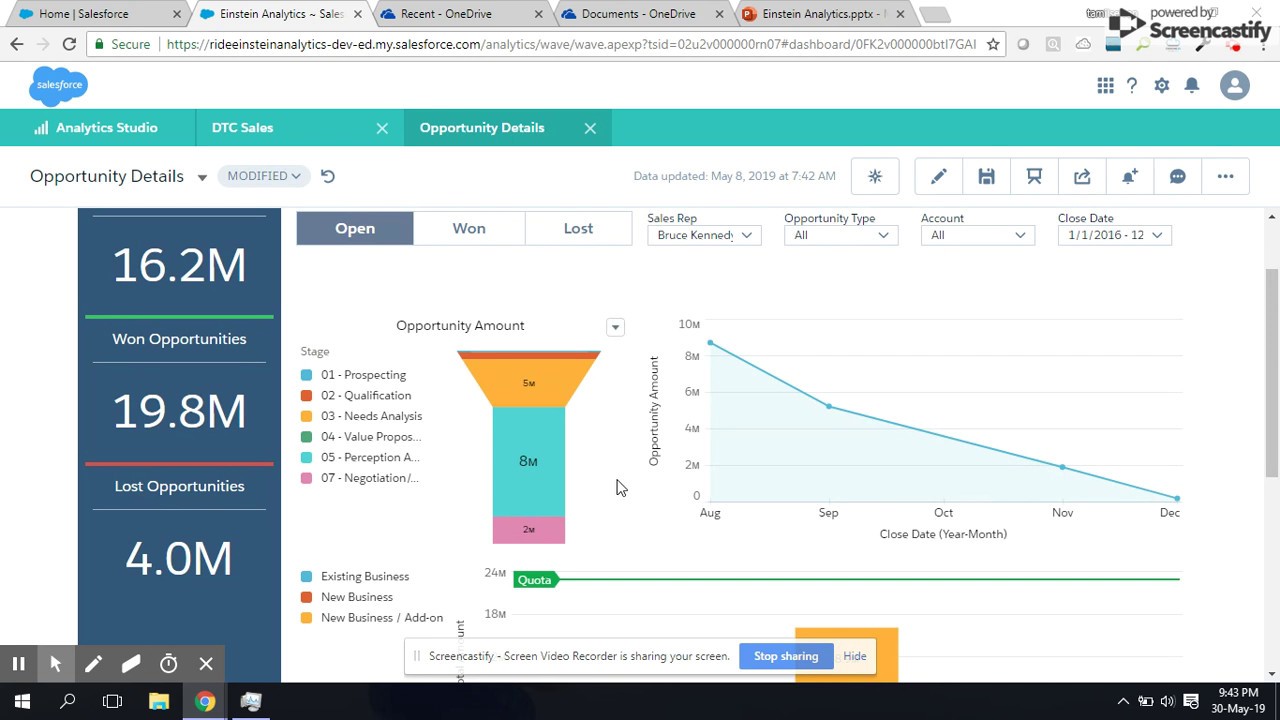This screenshot has width=1280, height=720.
Task: Set a notification with bell-plus icon
Action: [x=1130, y=176]
